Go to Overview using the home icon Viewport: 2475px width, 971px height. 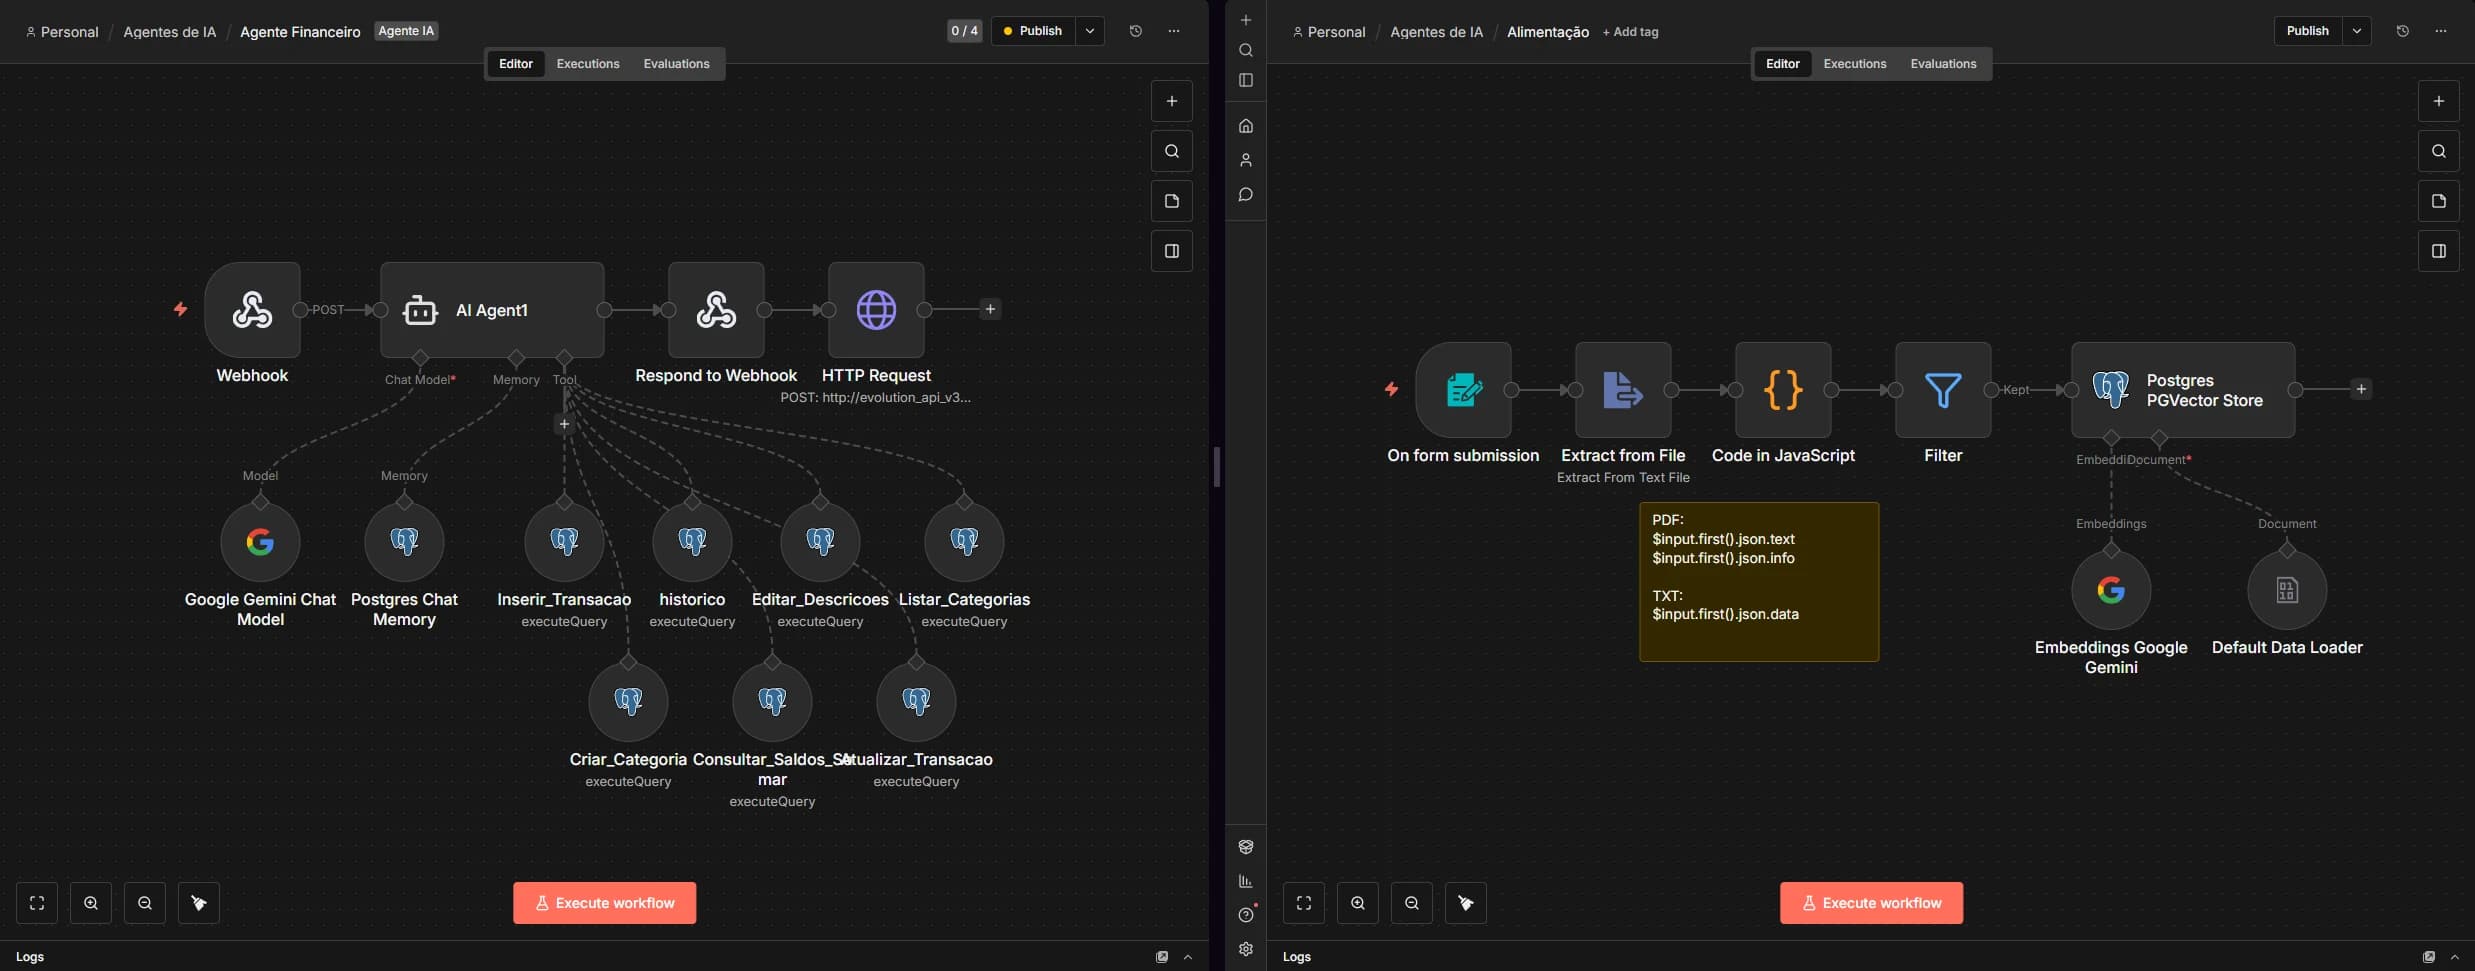1245,126
